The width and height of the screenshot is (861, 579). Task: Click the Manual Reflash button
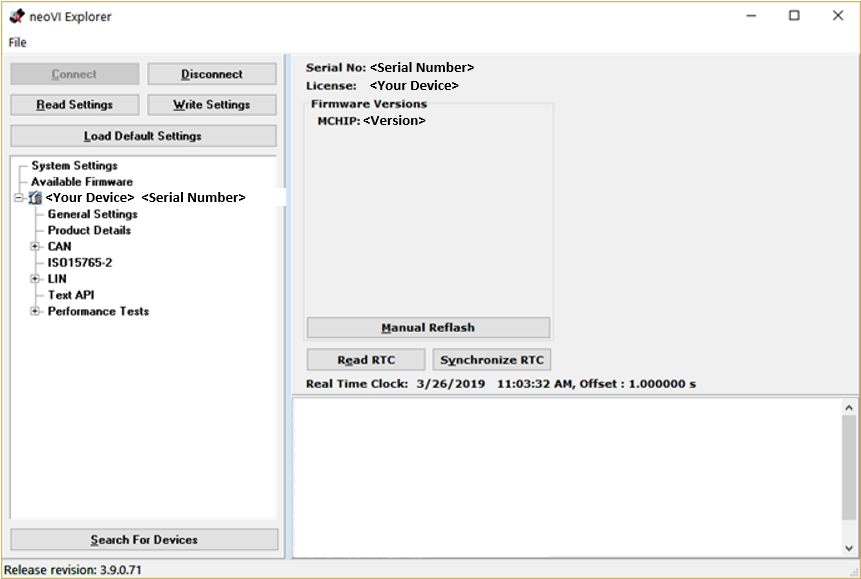point(428,327)
